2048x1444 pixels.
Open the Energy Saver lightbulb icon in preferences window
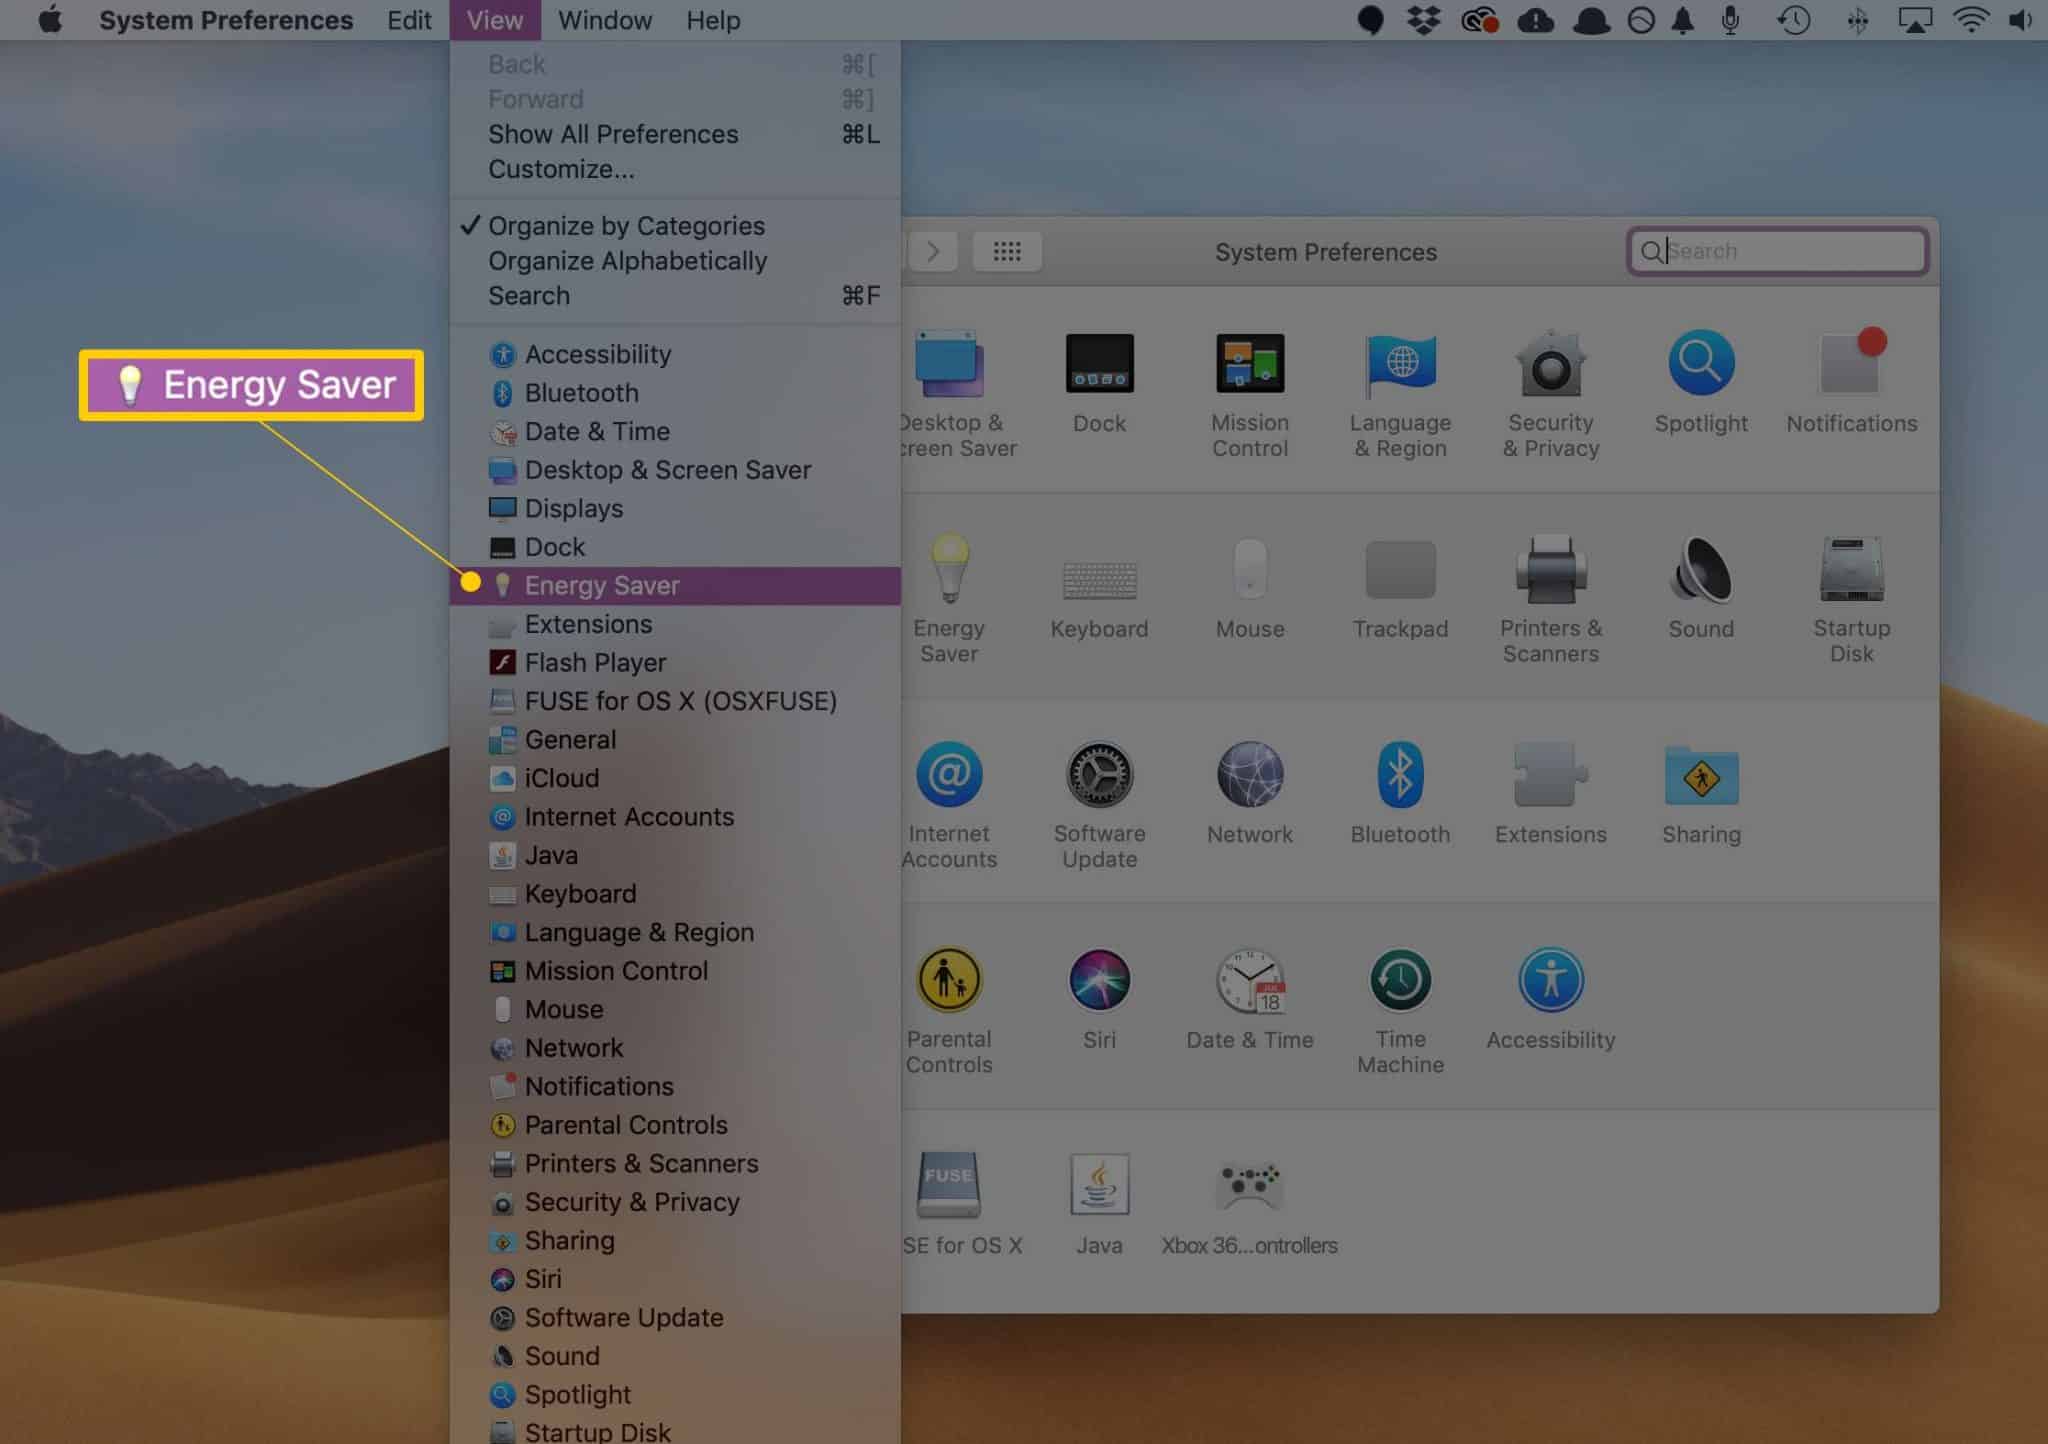pyautogui.click(x=949, y=569)
